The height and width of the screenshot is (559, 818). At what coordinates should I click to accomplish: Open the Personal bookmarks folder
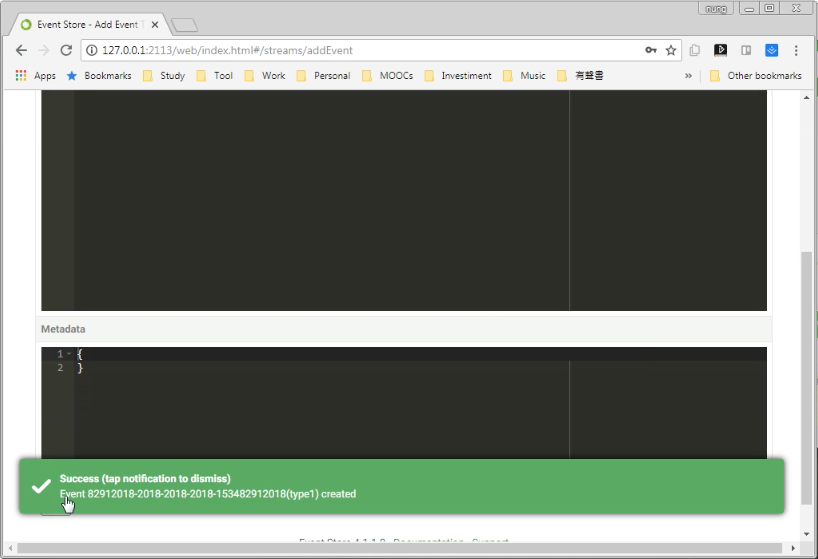click(x=323, y=76)
